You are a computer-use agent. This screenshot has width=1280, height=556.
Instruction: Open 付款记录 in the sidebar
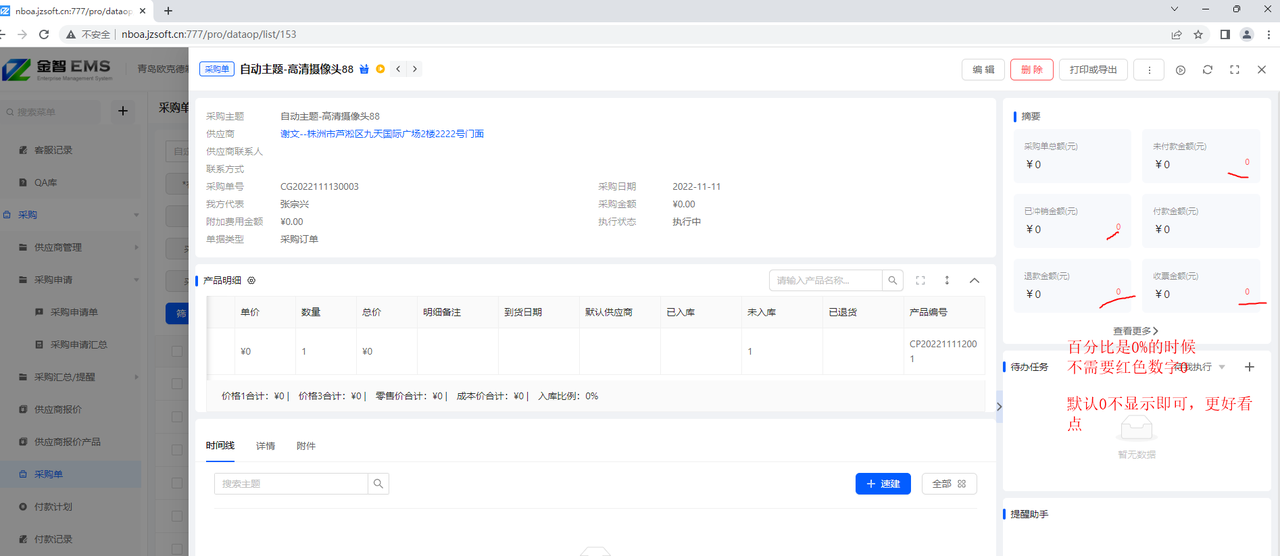coord(53,539)
